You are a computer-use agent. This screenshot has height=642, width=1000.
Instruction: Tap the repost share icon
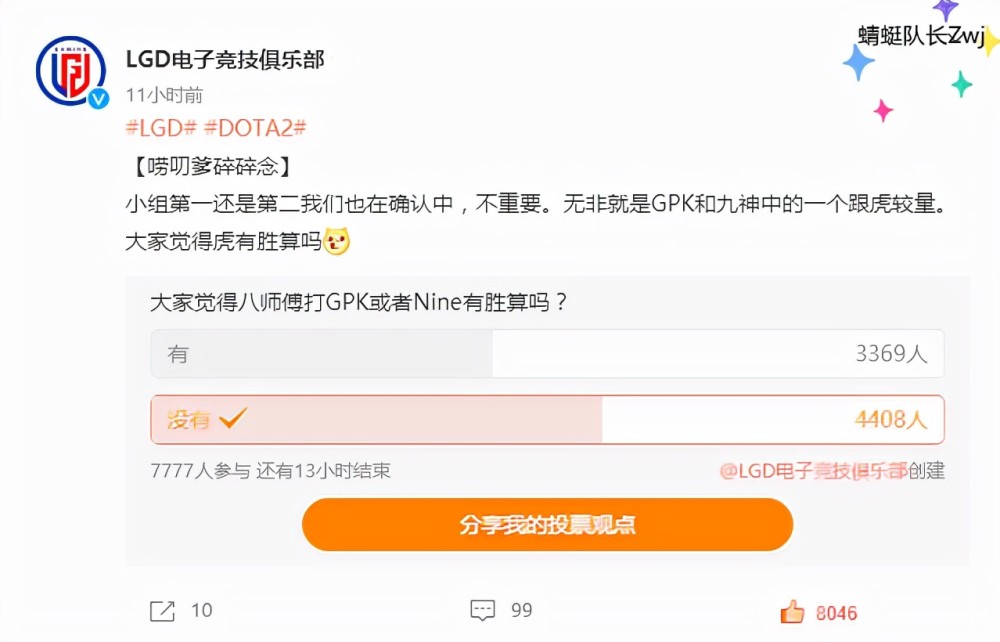pyautogui.click(x=162, y=611)
